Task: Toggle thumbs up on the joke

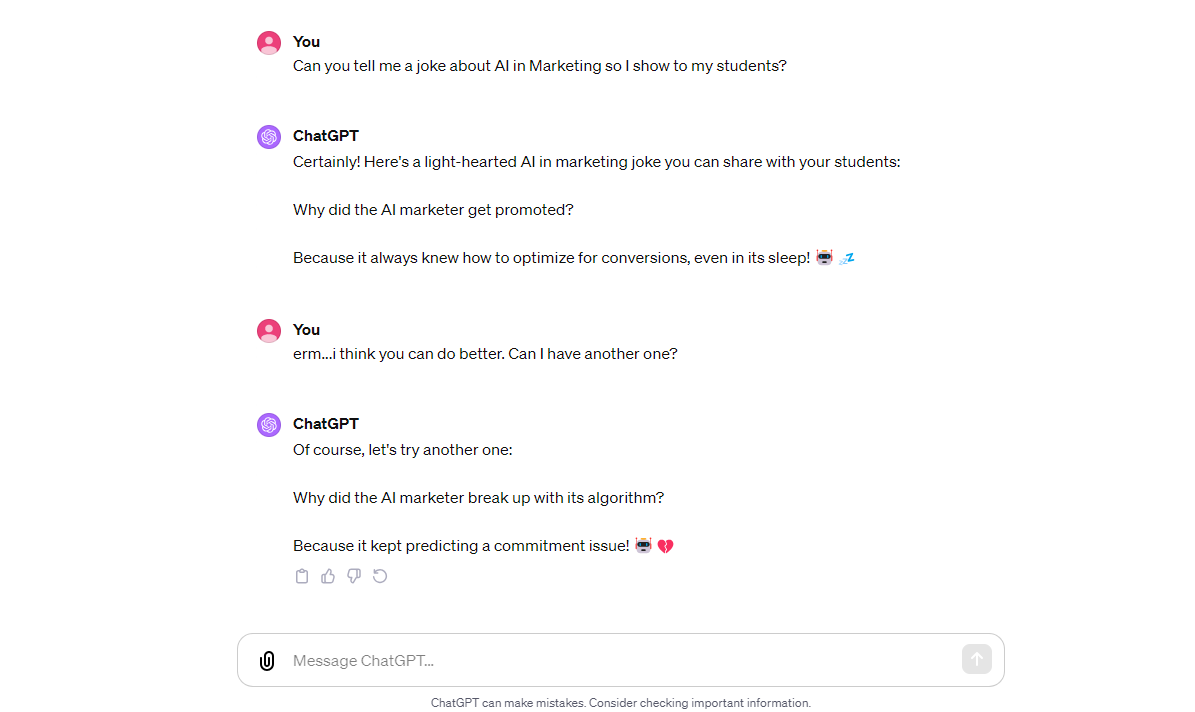Action: coord(328,576)
